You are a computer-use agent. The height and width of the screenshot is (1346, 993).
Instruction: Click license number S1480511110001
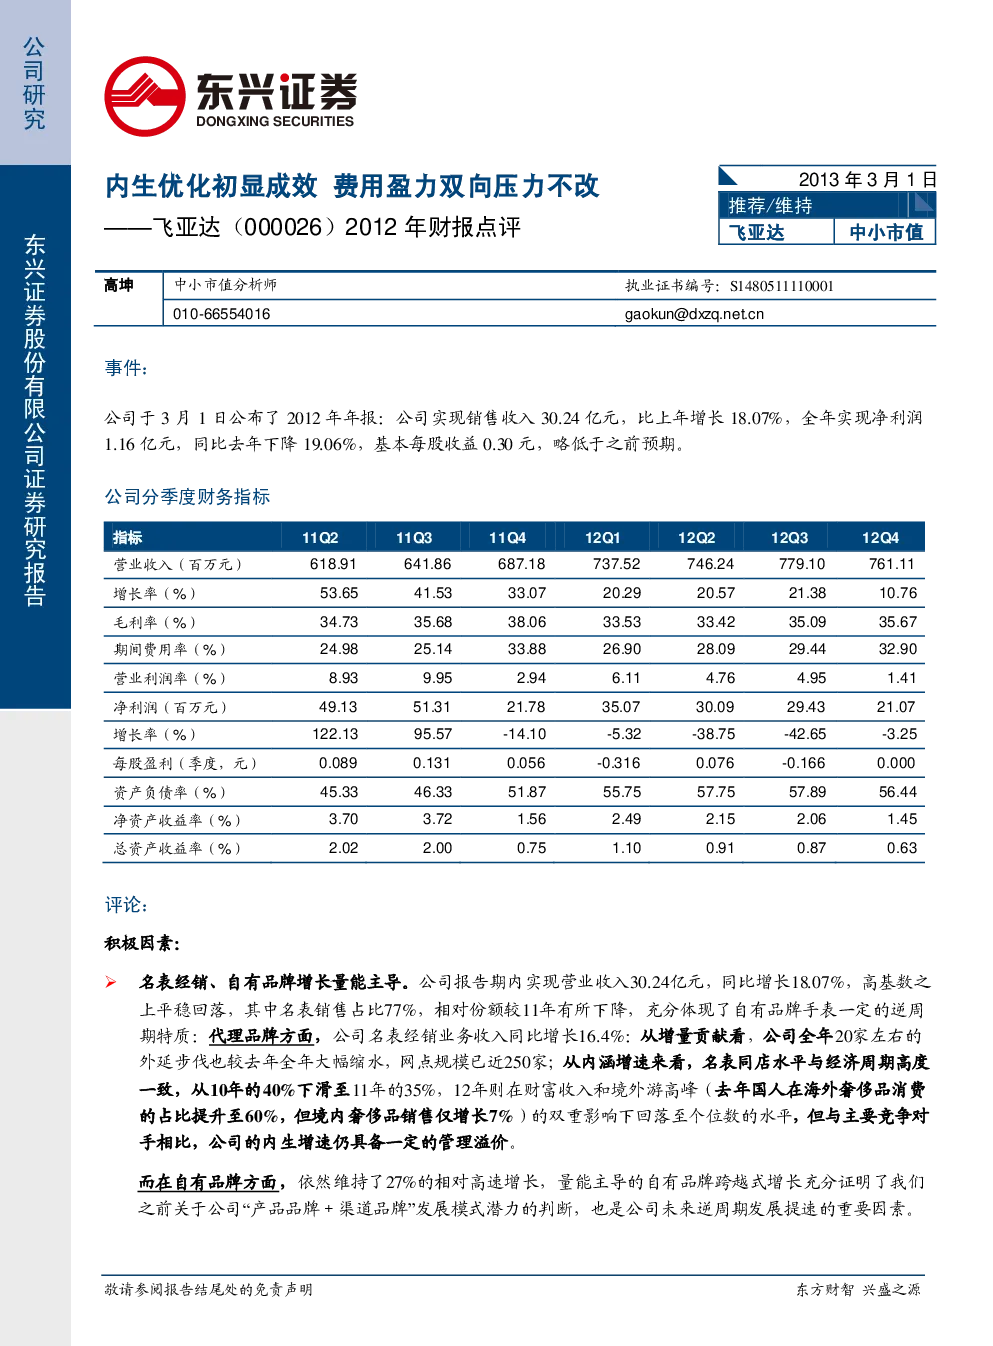point(781,286)
